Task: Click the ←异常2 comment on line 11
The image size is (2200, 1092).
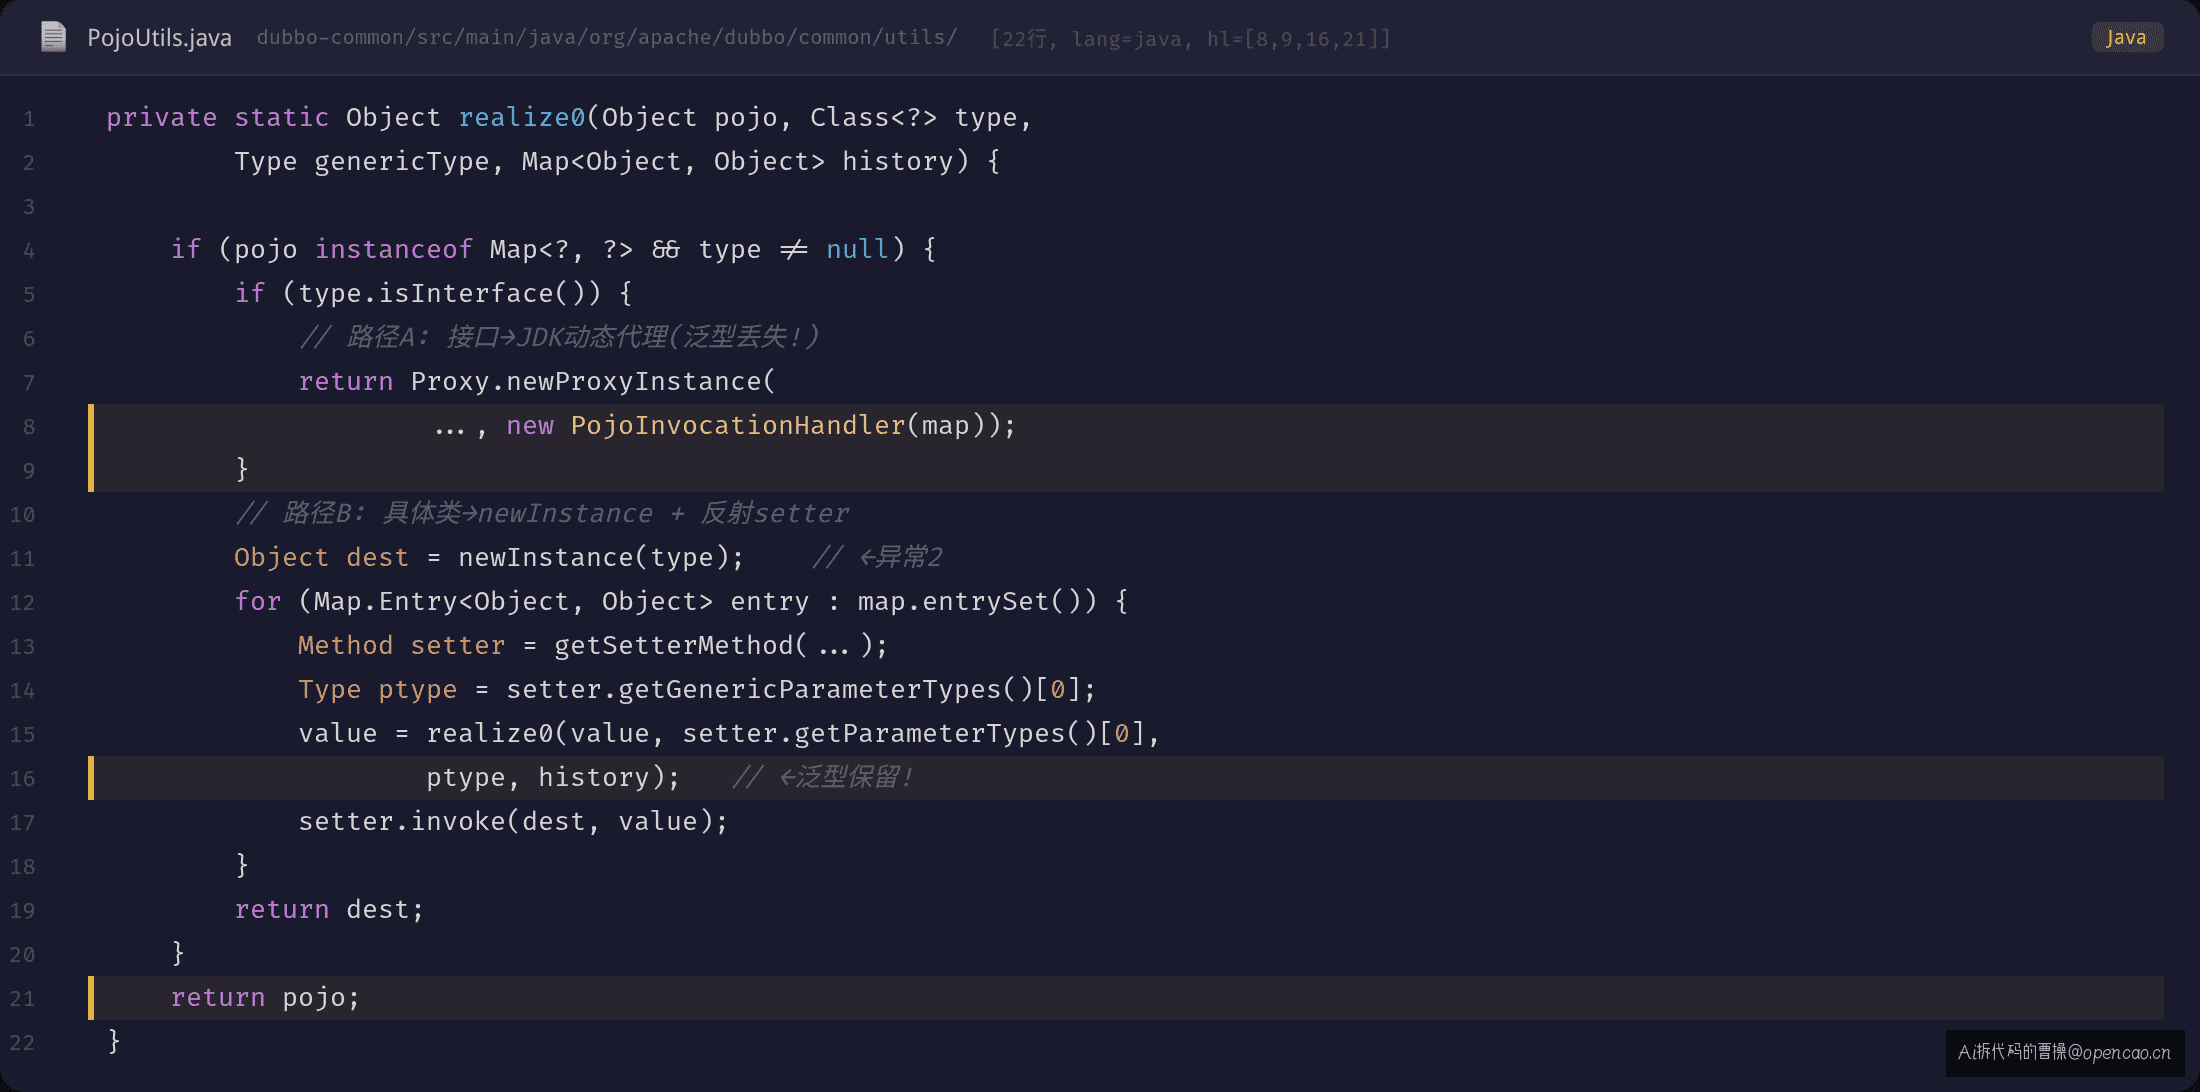Action: [878, 557]
